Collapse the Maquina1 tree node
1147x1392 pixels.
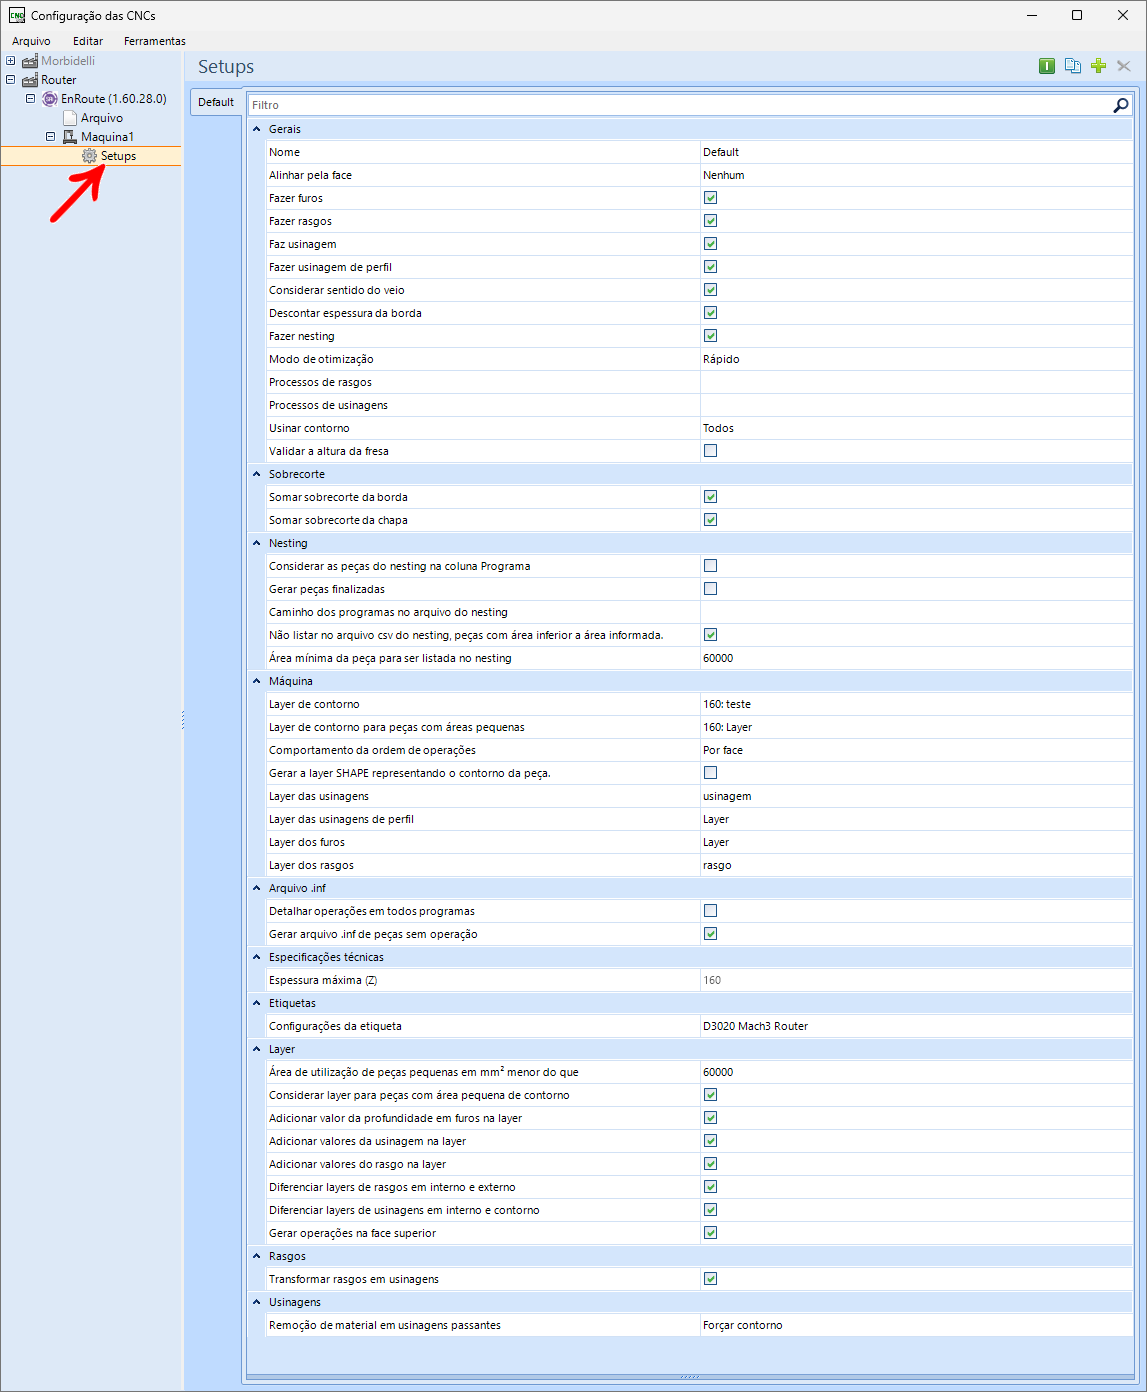(49, 136)
